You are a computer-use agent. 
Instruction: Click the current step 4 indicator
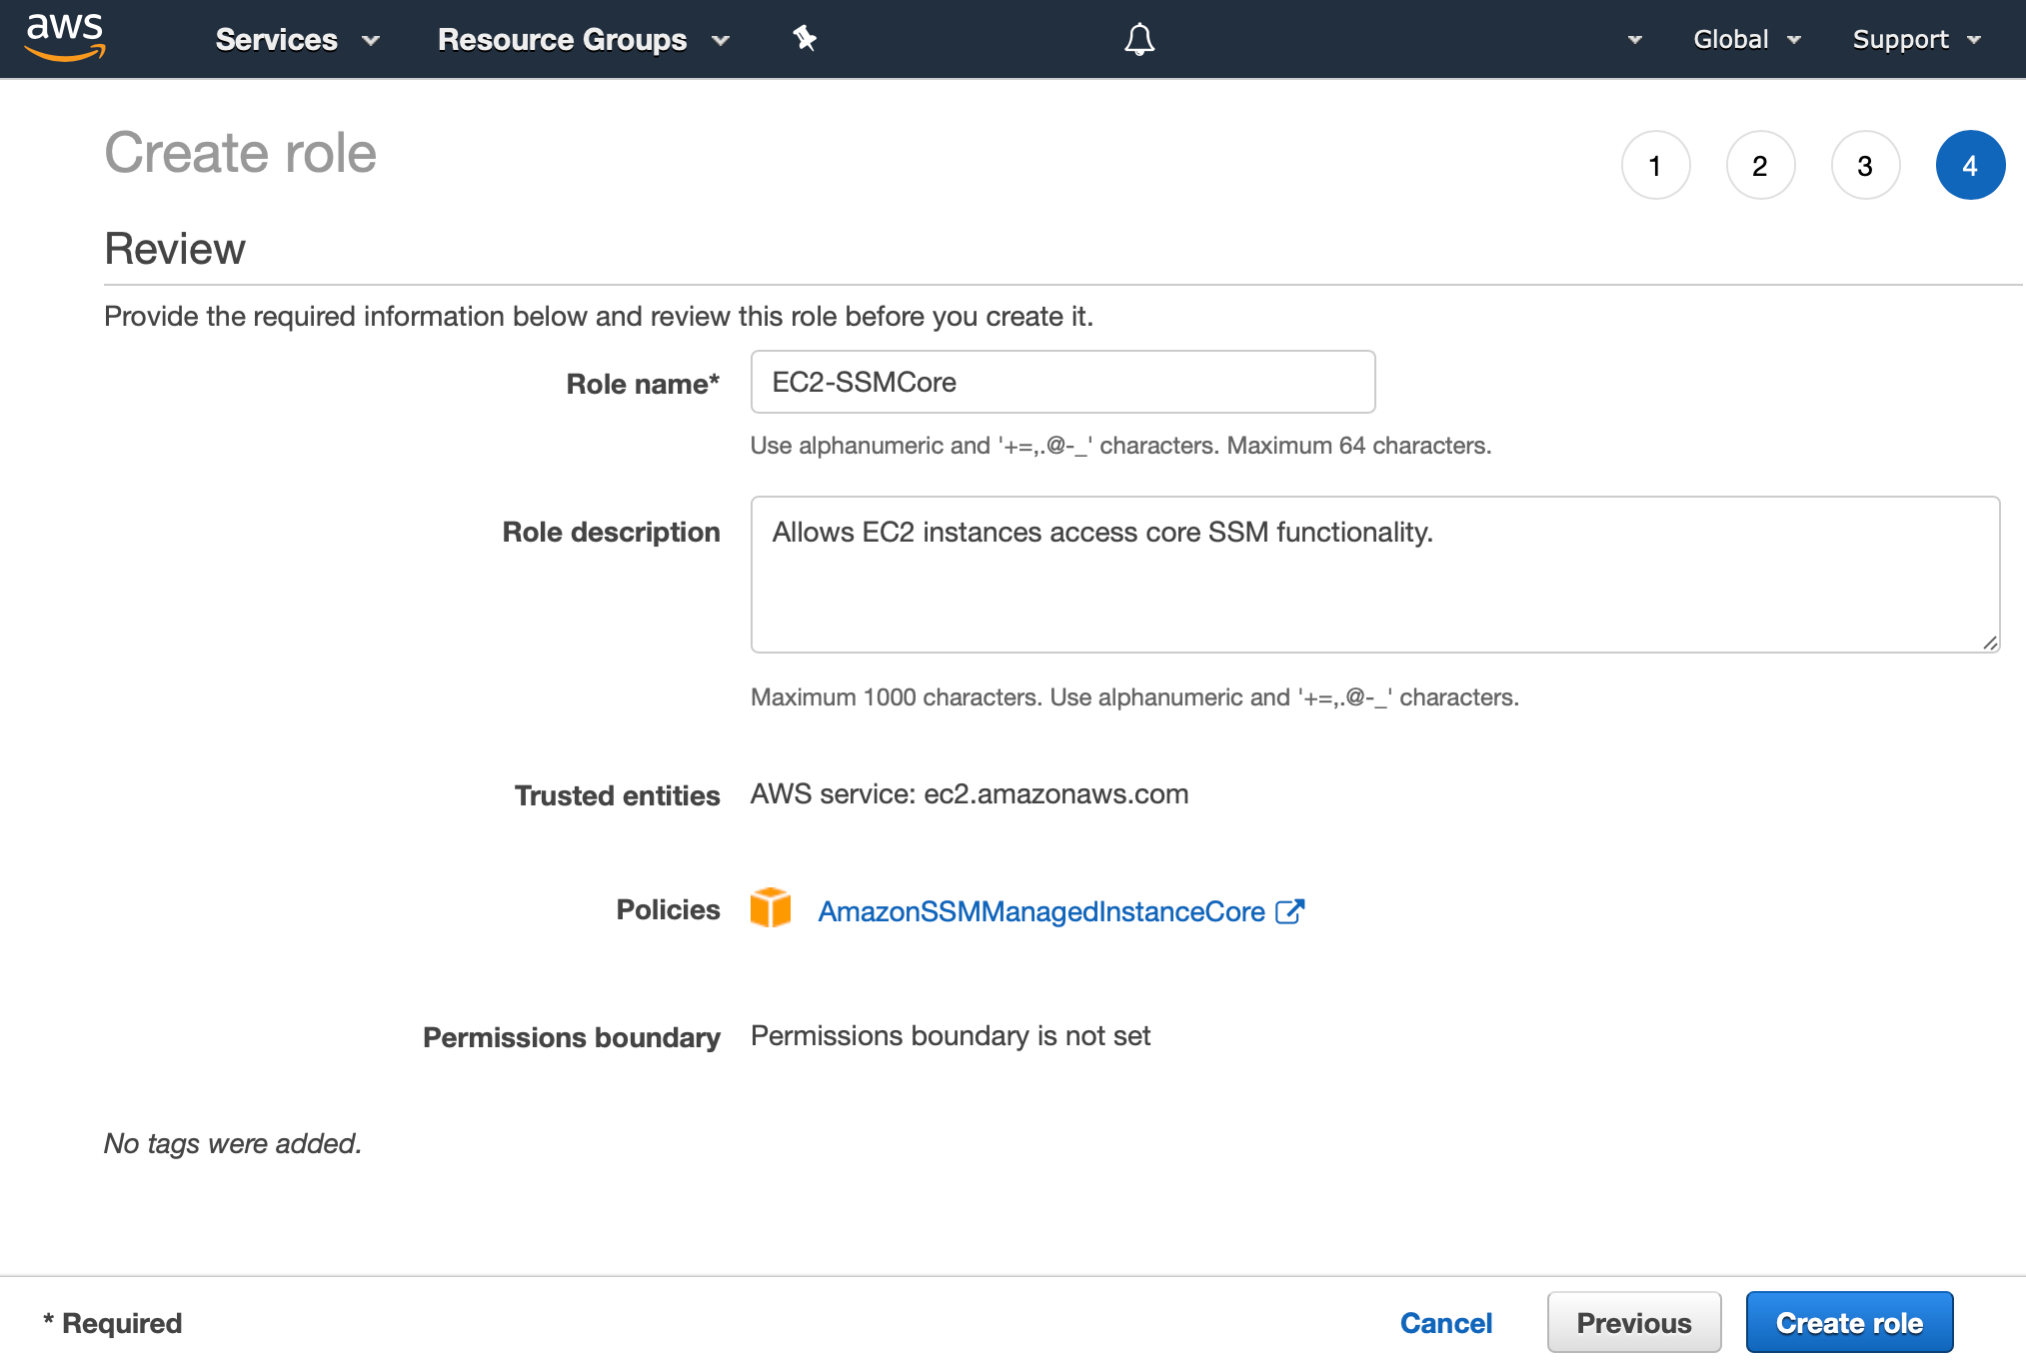(1970, 165)
